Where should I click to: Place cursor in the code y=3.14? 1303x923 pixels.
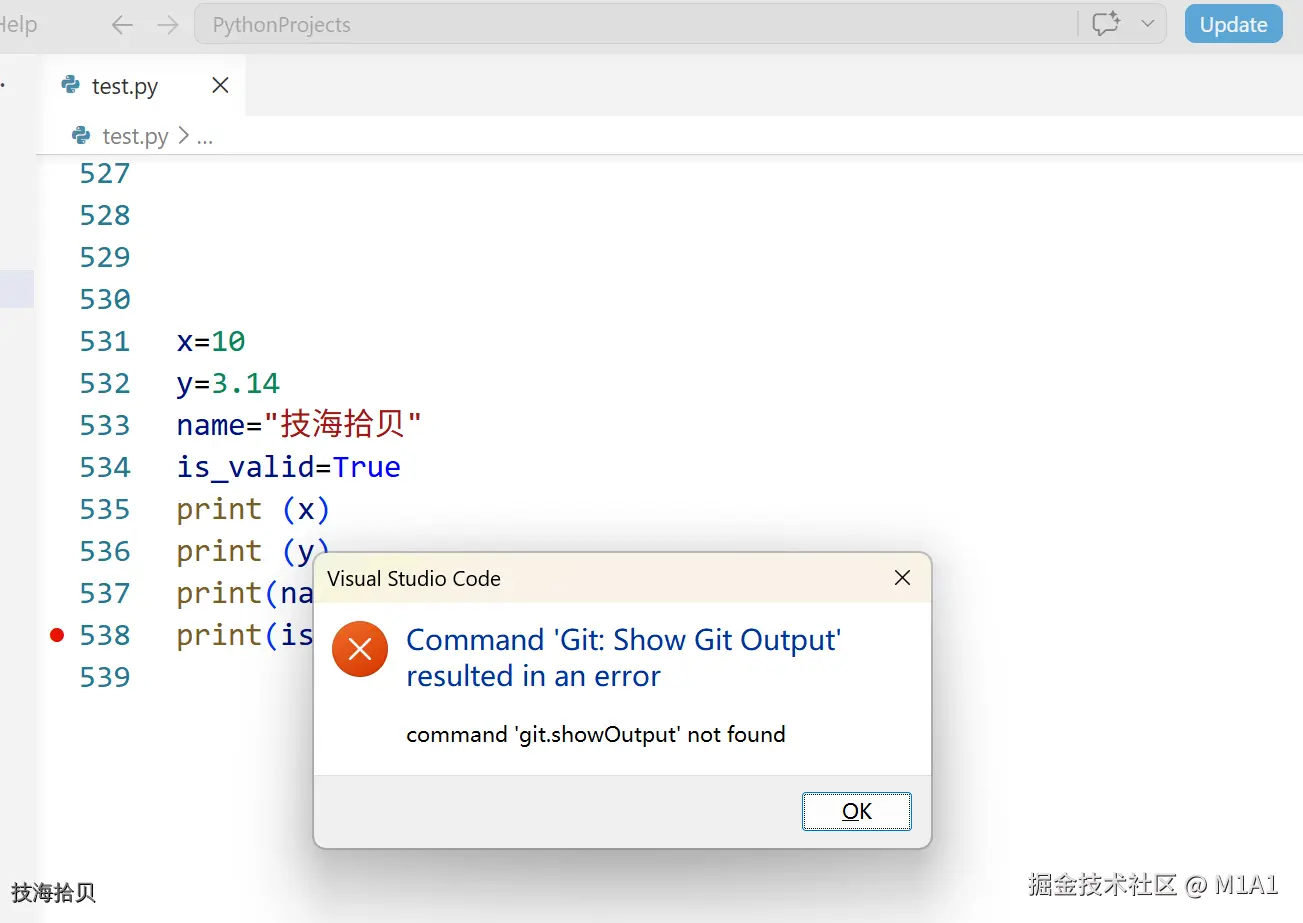228,384
